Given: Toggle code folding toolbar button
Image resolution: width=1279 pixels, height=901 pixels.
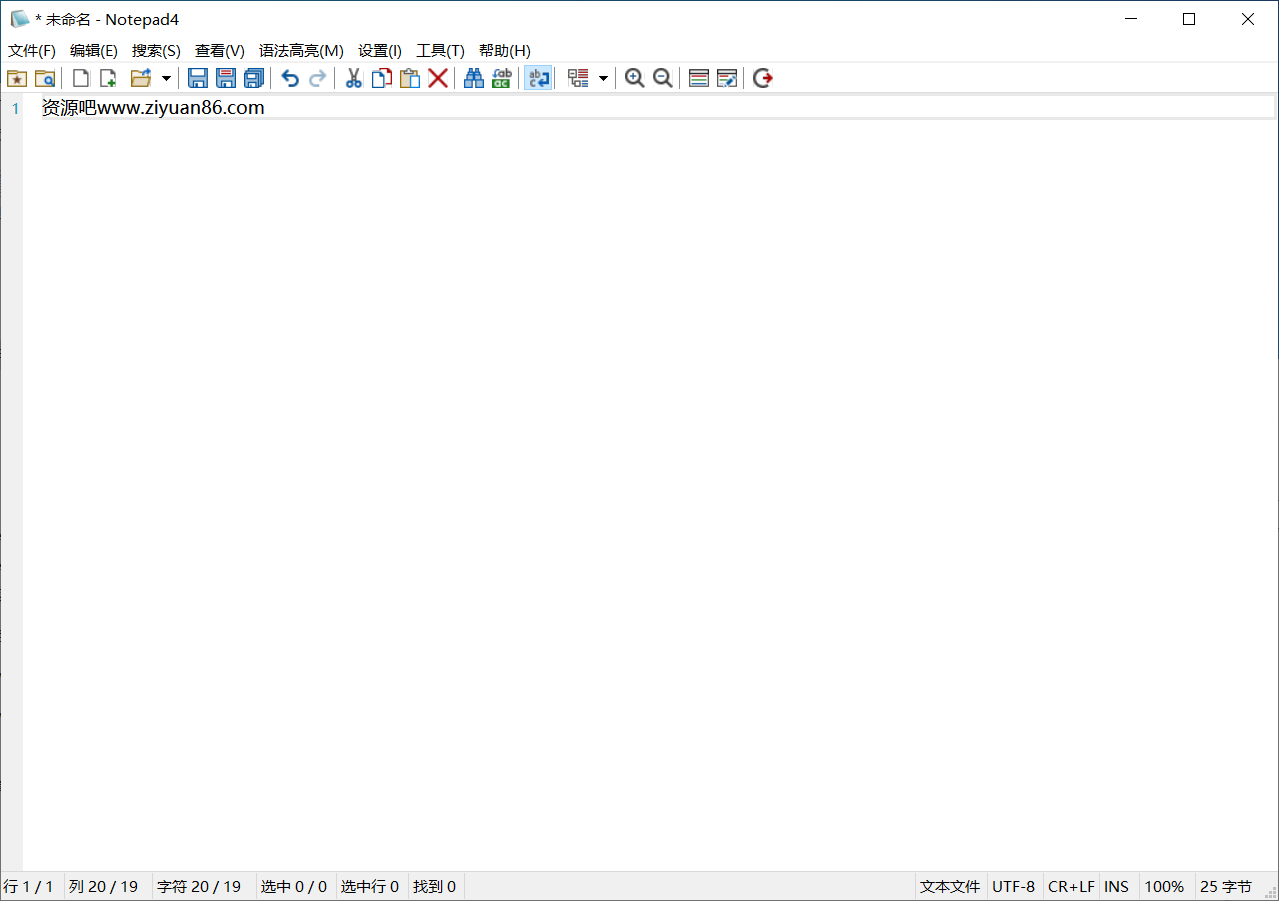Looking at the screenshot, I should (578, 78).
